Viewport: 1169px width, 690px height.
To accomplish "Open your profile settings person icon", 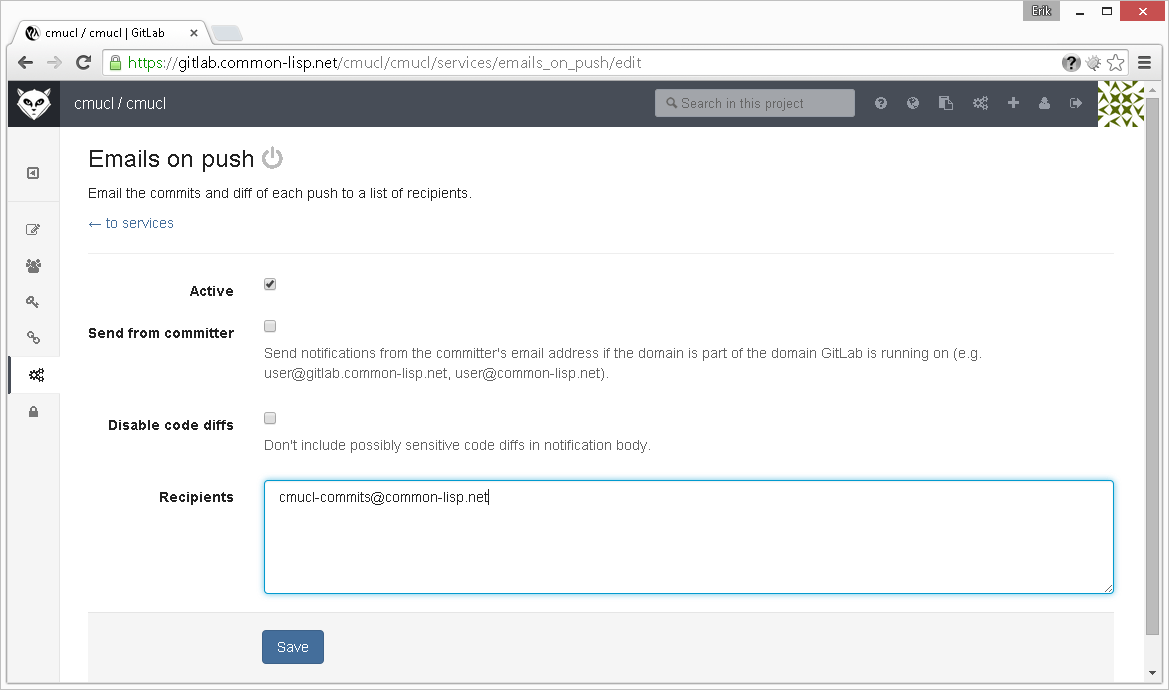I will (x=1045, y=103).
